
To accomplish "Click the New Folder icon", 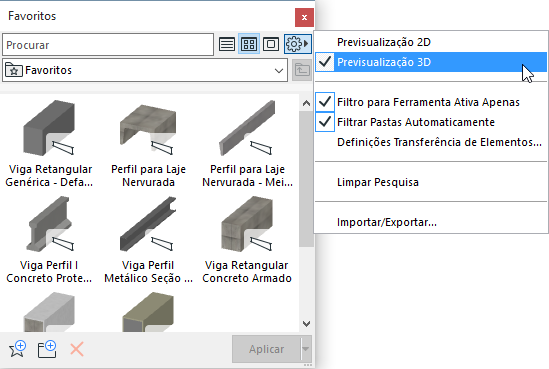I will pos(47,349).
